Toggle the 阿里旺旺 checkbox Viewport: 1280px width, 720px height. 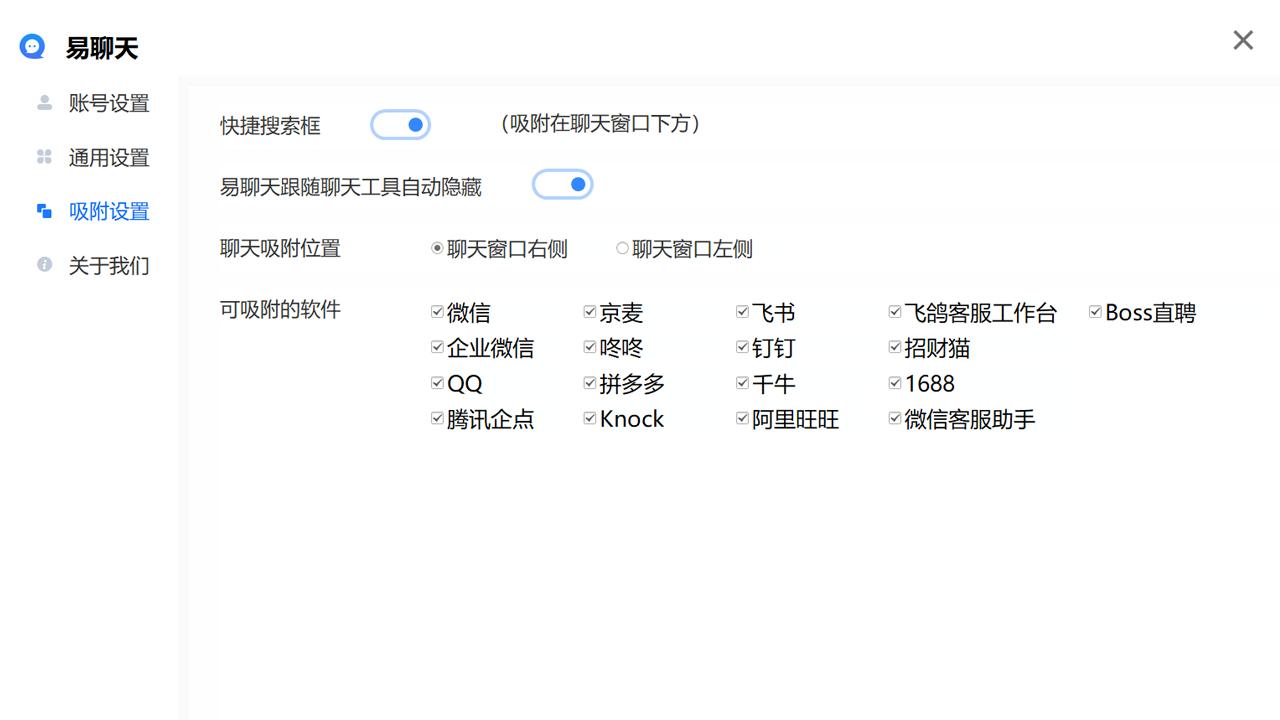click(742, 418)
